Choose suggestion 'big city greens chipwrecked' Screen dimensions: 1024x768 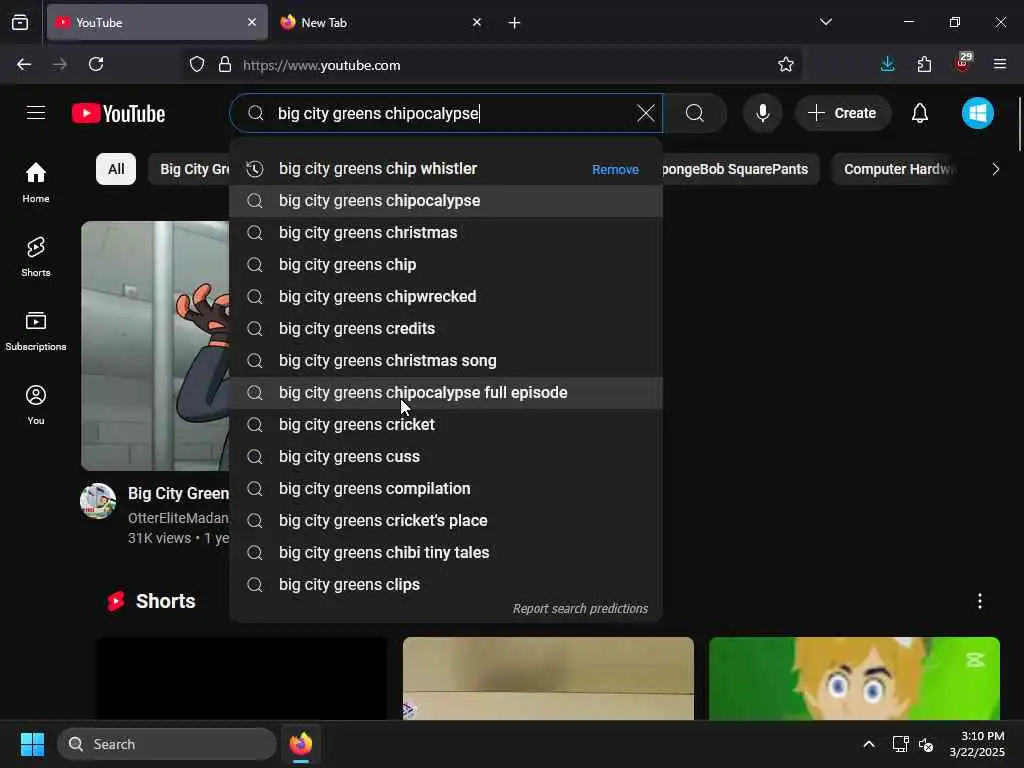[x=446, y=296]
